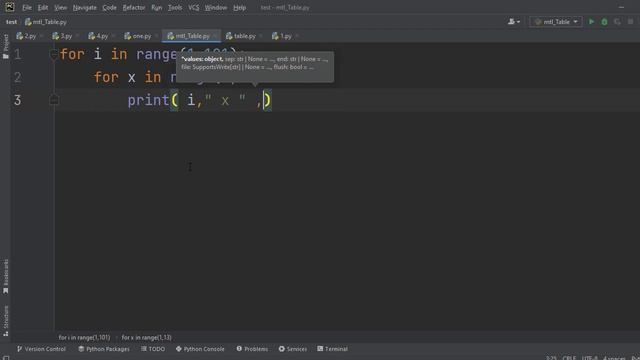Run the mtl_Table configuration
The image size is (640, 360).
click(591, 22)
